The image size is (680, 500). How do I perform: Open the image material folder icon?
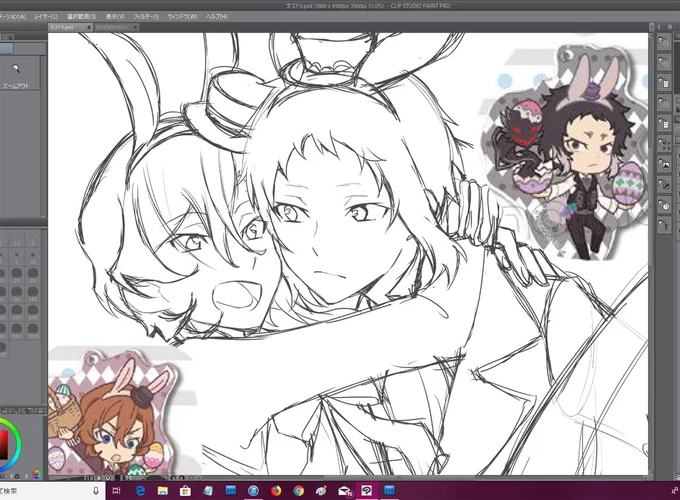[664, 165]
